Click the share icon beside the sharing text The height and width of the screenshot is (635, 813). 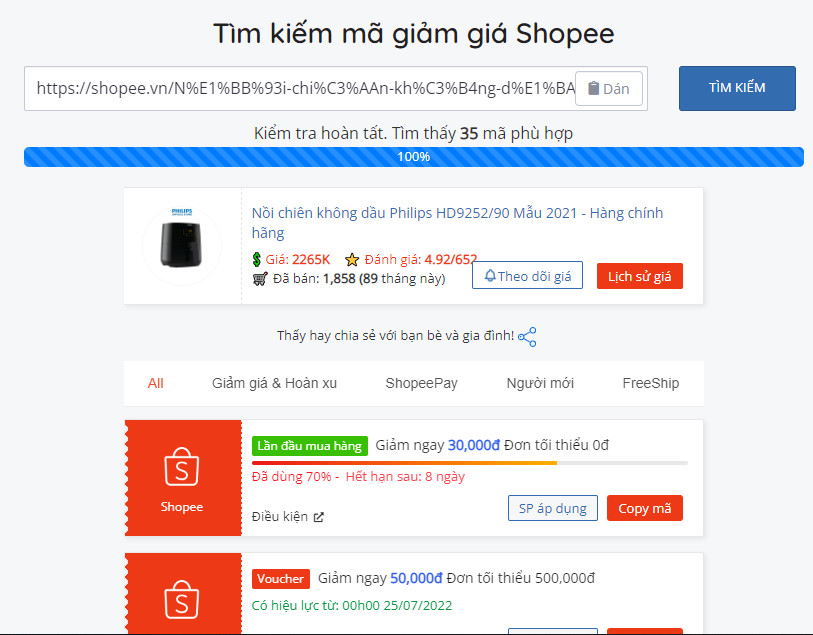[x=527, y=337]
